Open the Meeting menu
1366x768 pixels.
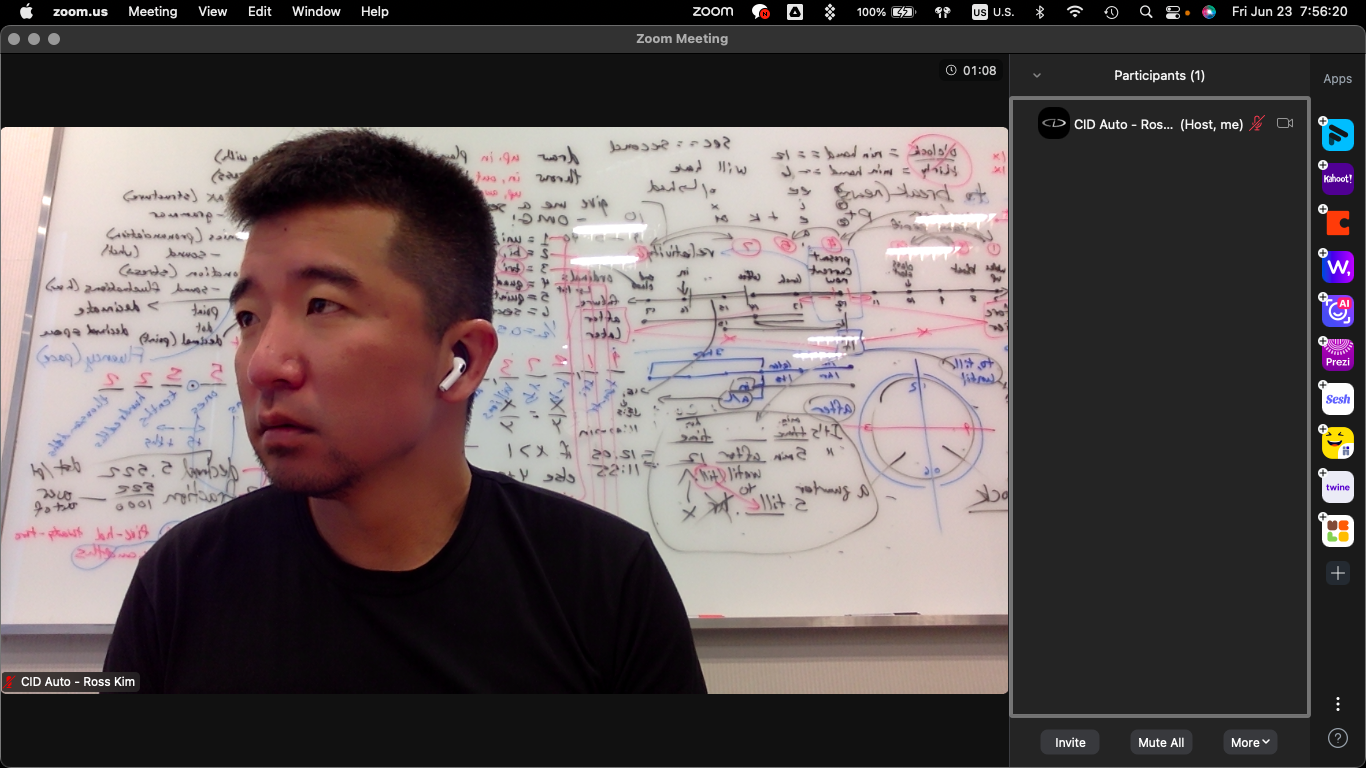tap(153, 12)
